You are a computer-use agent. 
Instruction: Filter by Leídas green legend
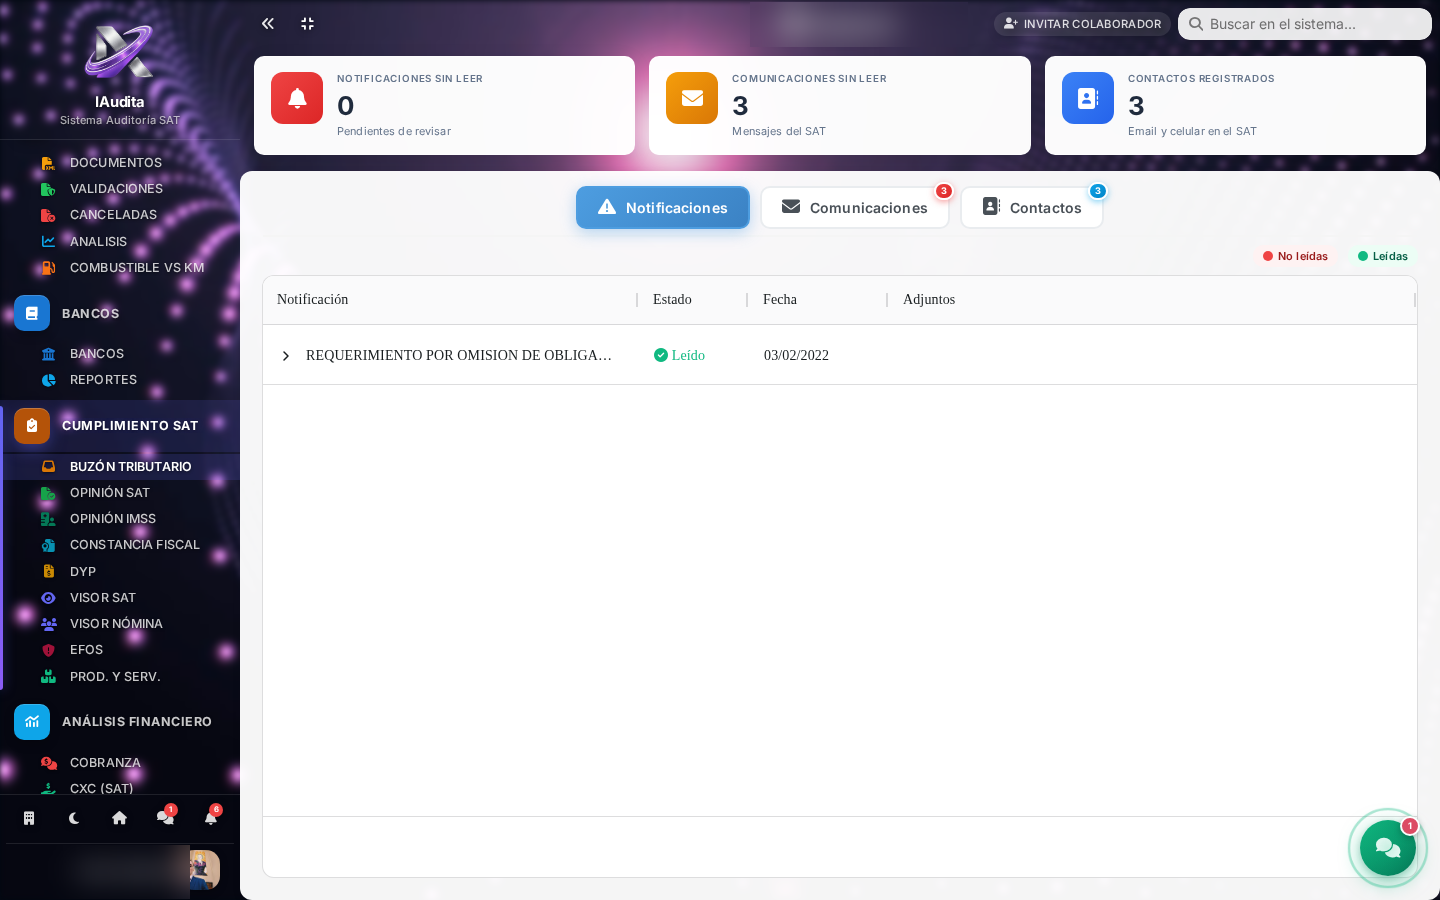[x=1383, y=256]
